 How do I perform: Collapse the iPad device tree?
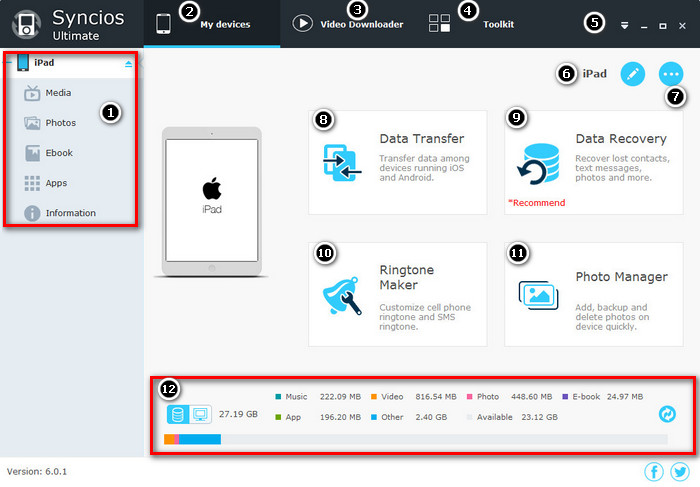point(9,62)
